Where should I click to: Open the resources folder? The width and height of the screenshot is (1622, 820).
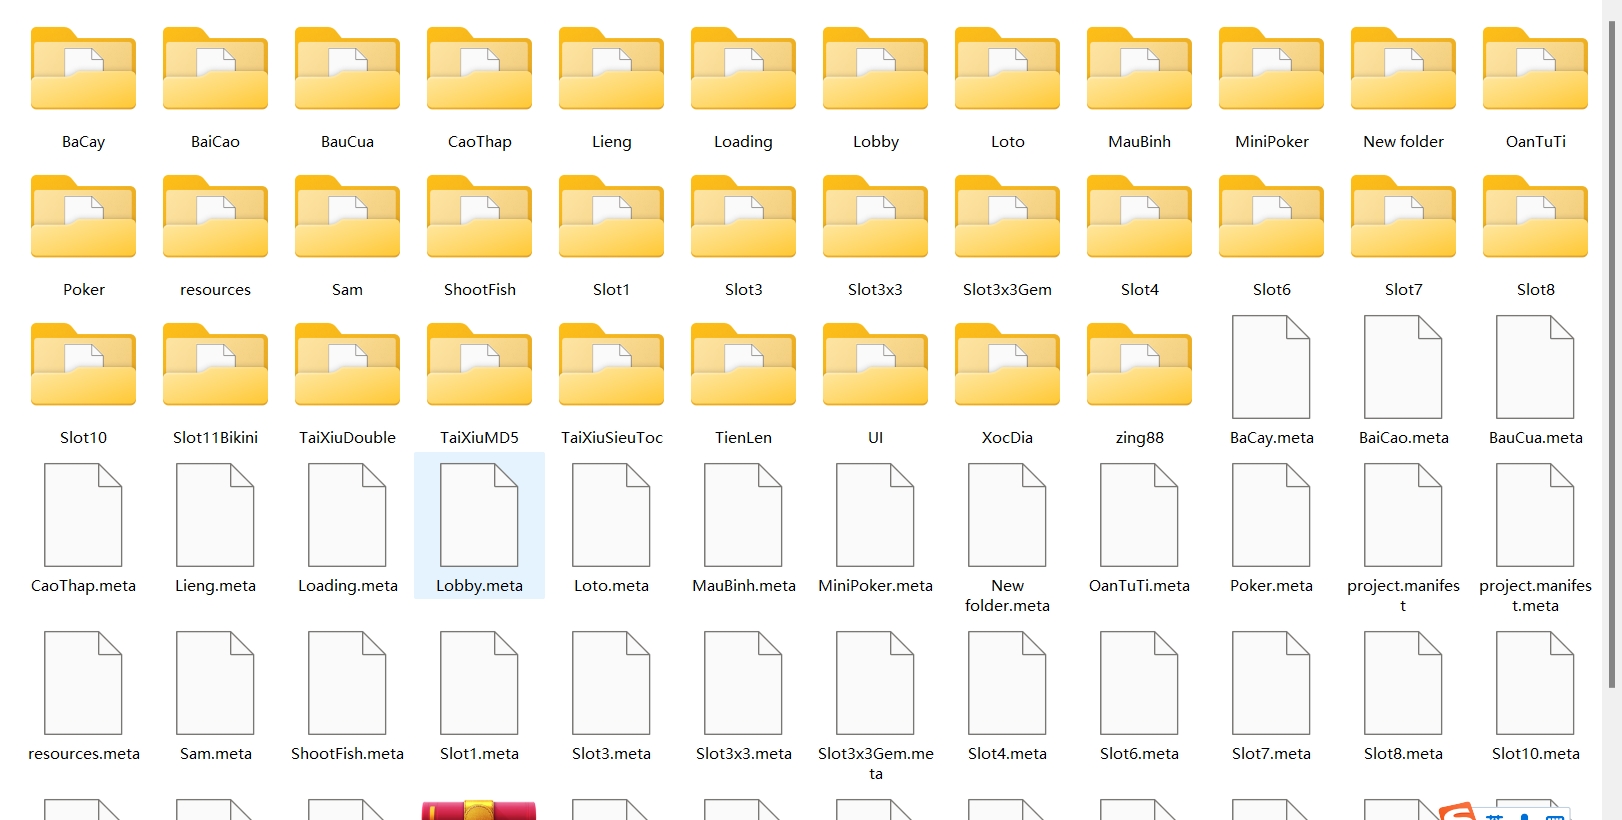tap(215, 220)
